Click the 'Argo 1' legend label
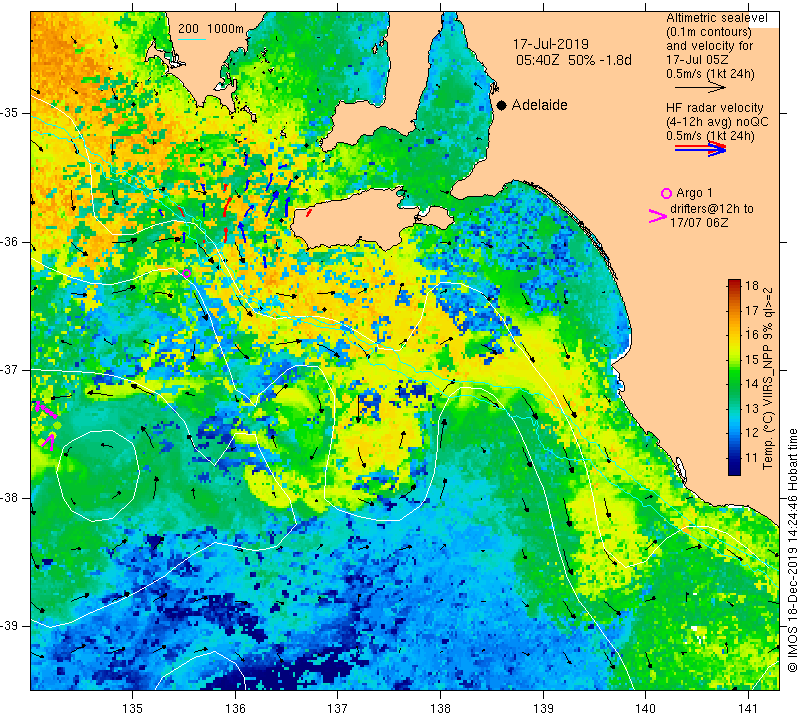The image size is (800, 720). coord(694,193)
